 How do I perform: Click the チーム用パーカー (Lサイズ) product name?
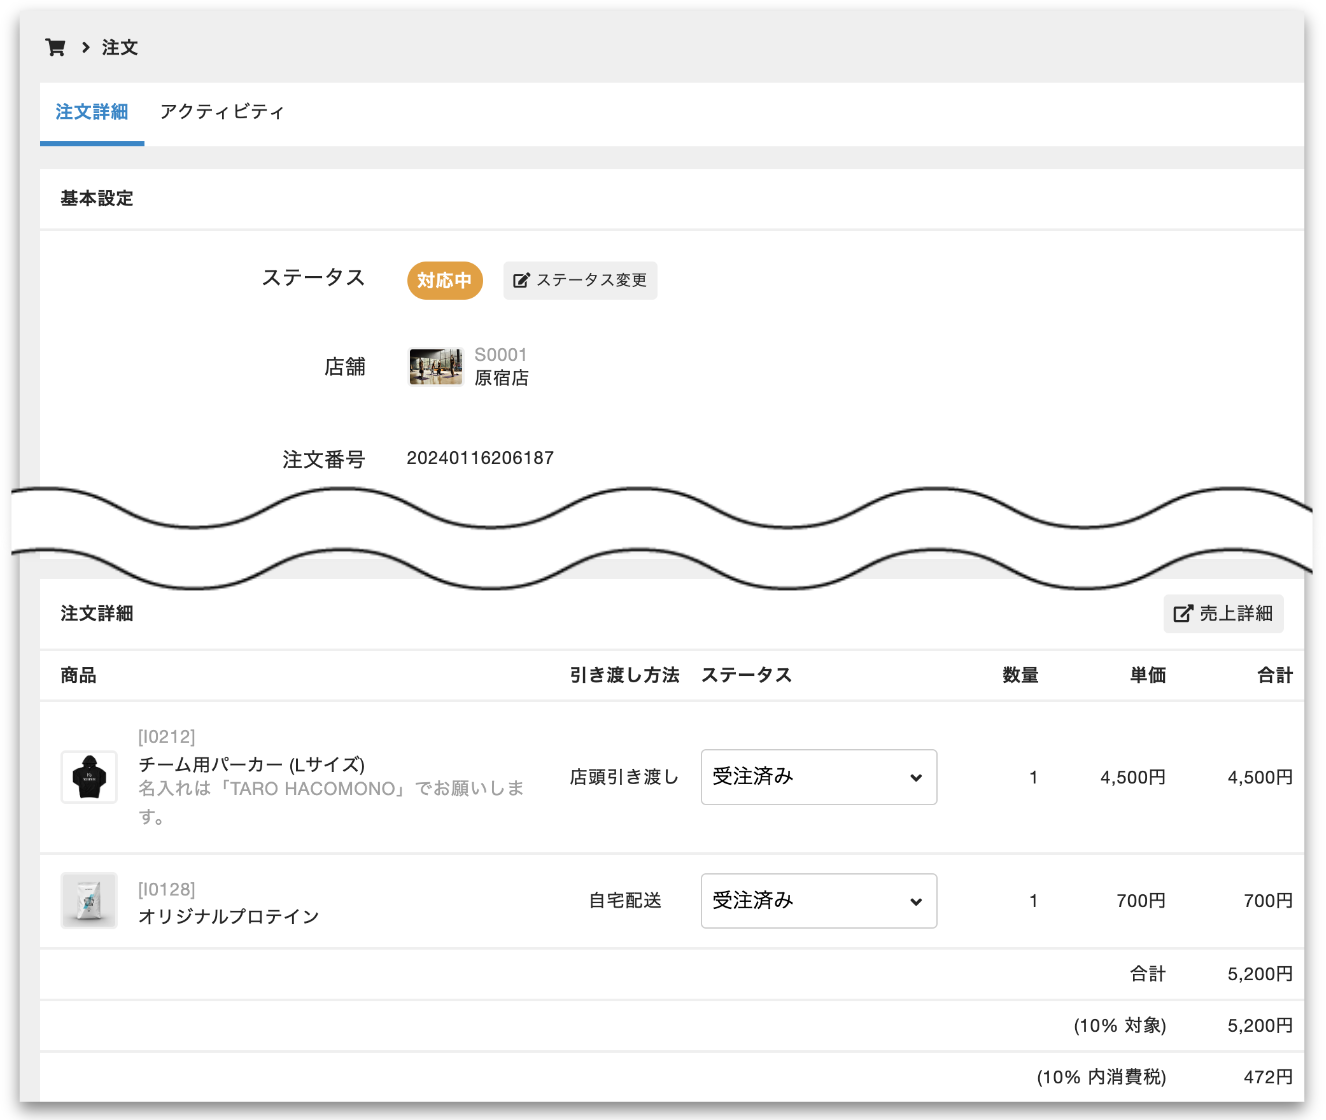pyautogui.click(x=251, y=765)
